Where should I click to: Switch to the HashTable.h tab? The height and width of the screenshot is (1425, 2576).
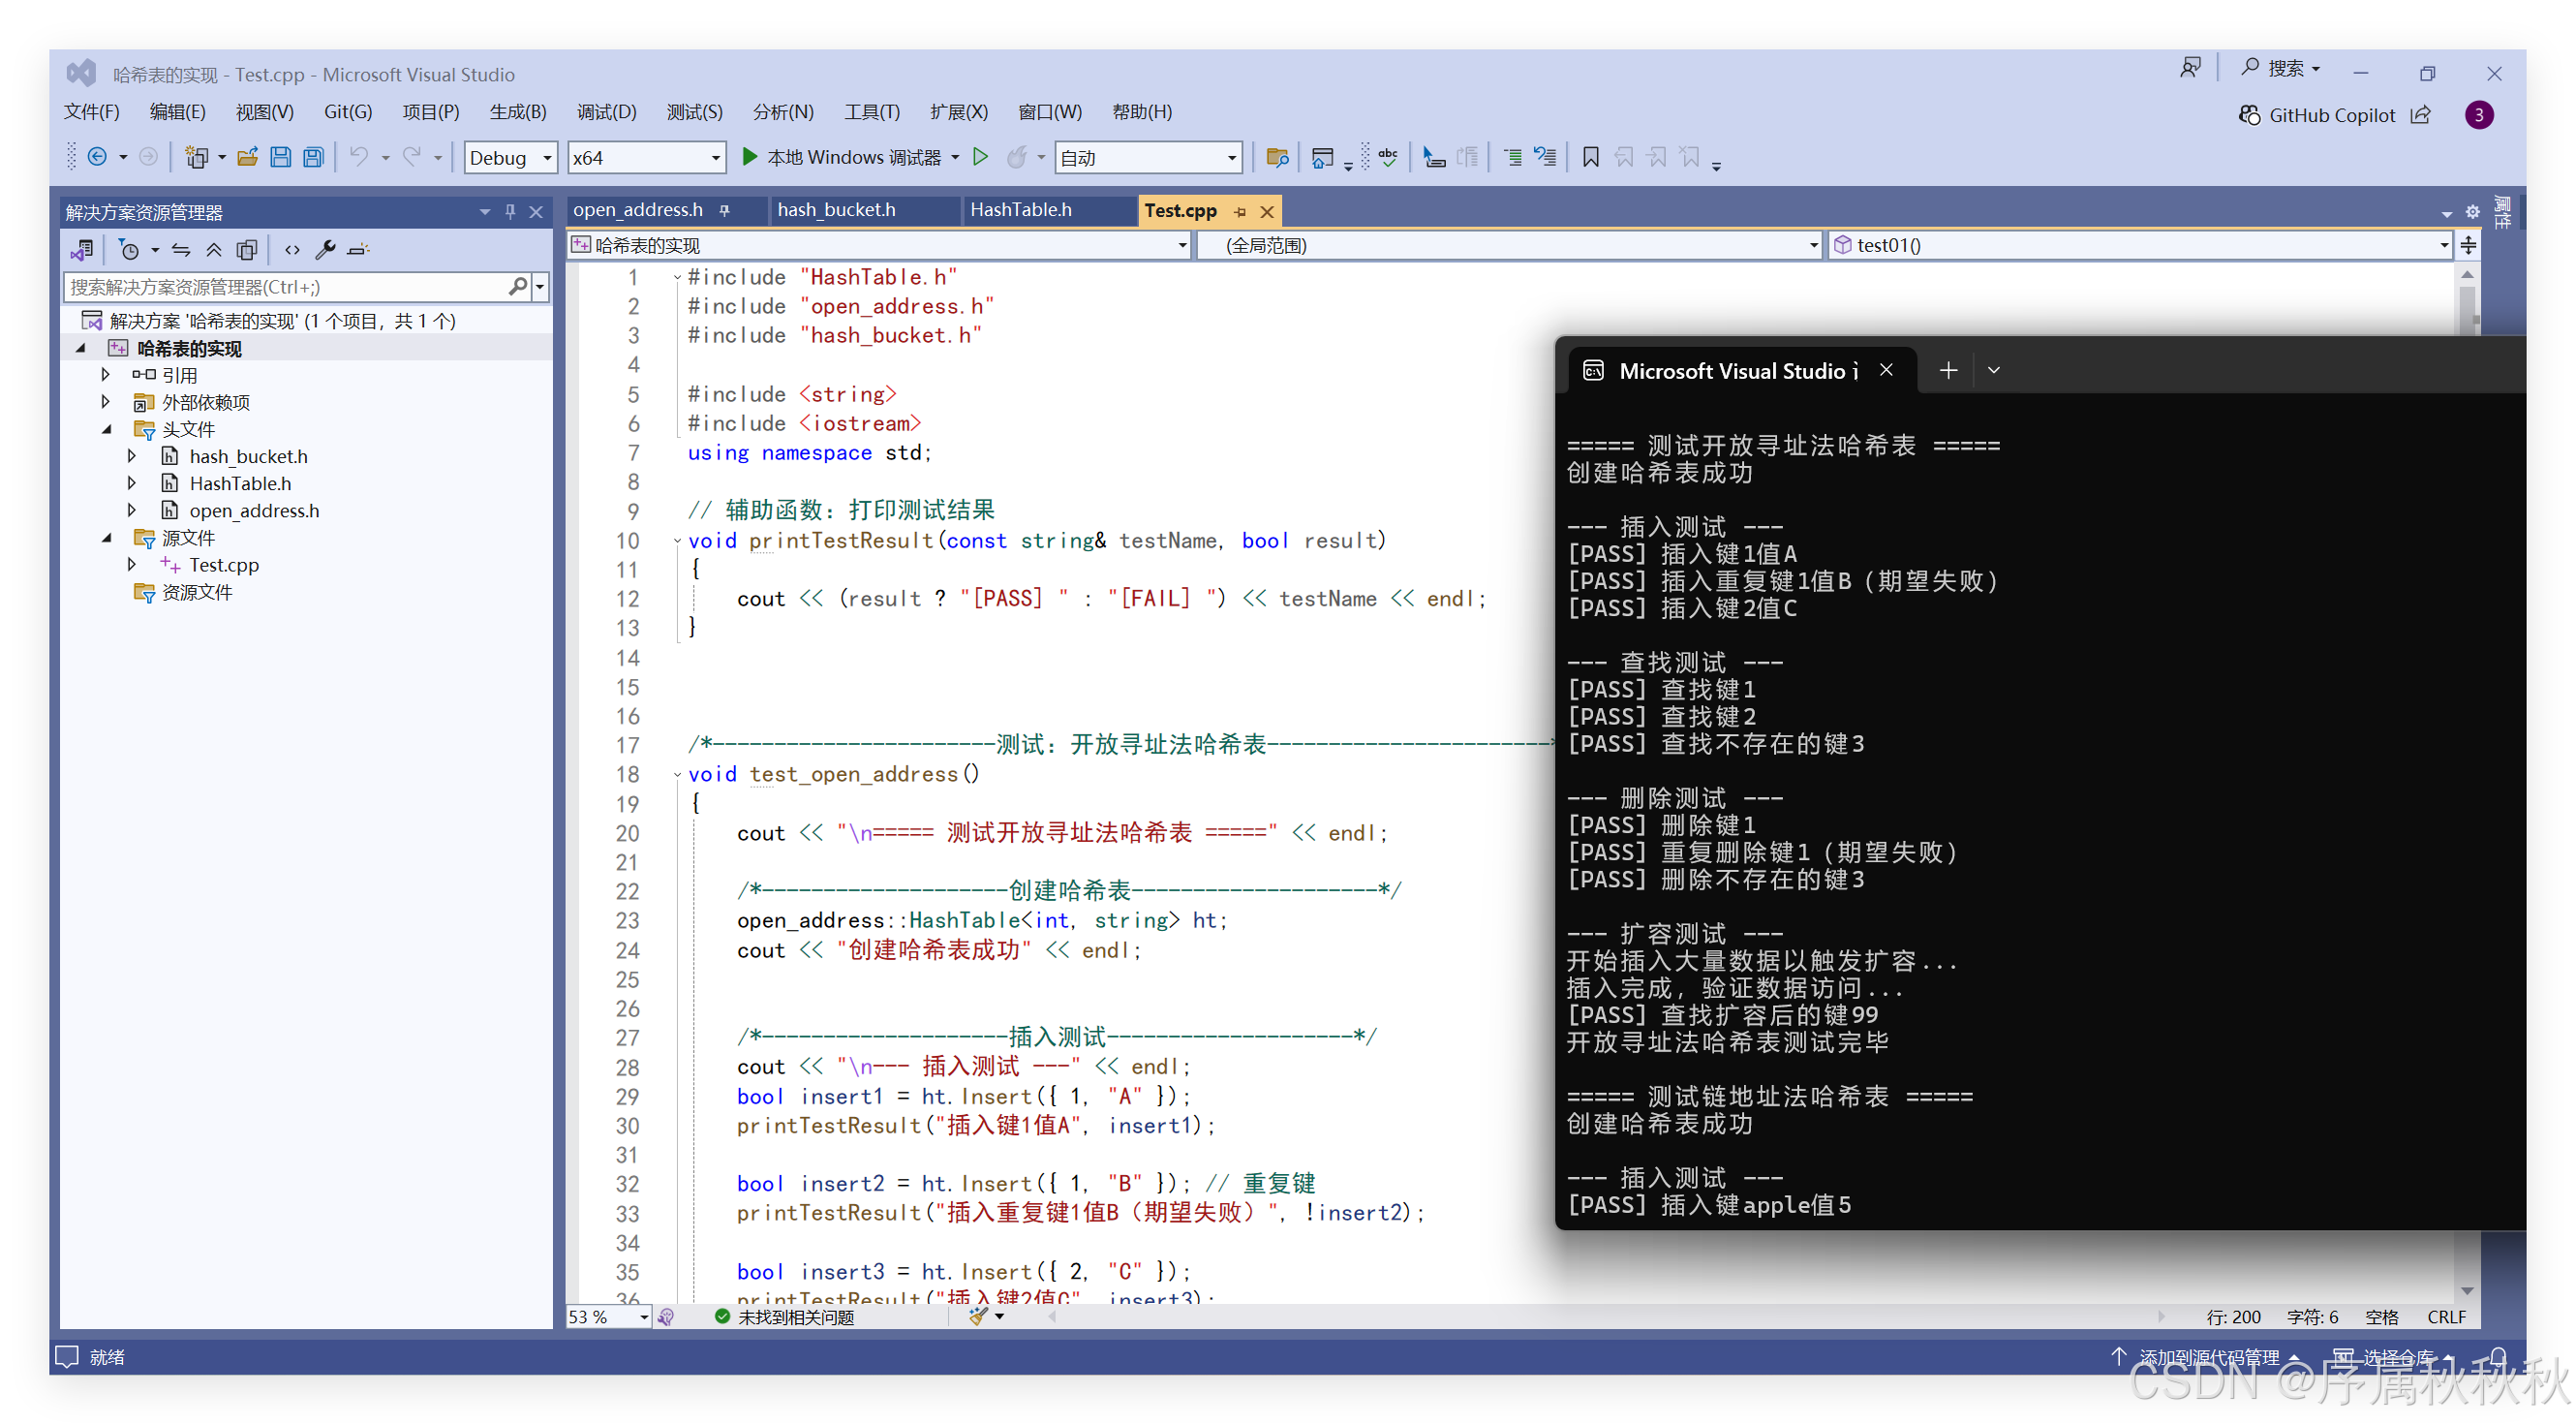tap(1020, 210)
